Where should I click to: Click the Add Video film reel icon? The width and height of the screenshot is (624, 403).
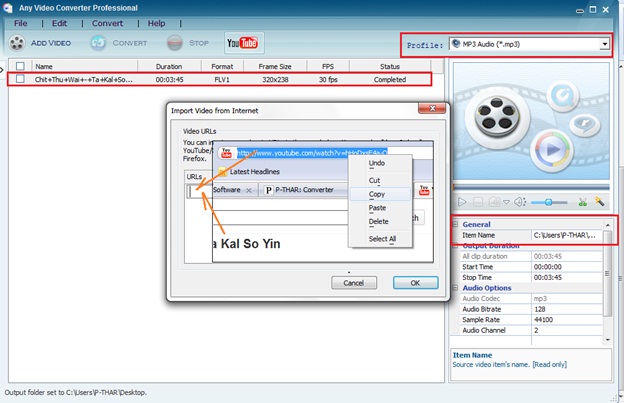pos(17,43)
